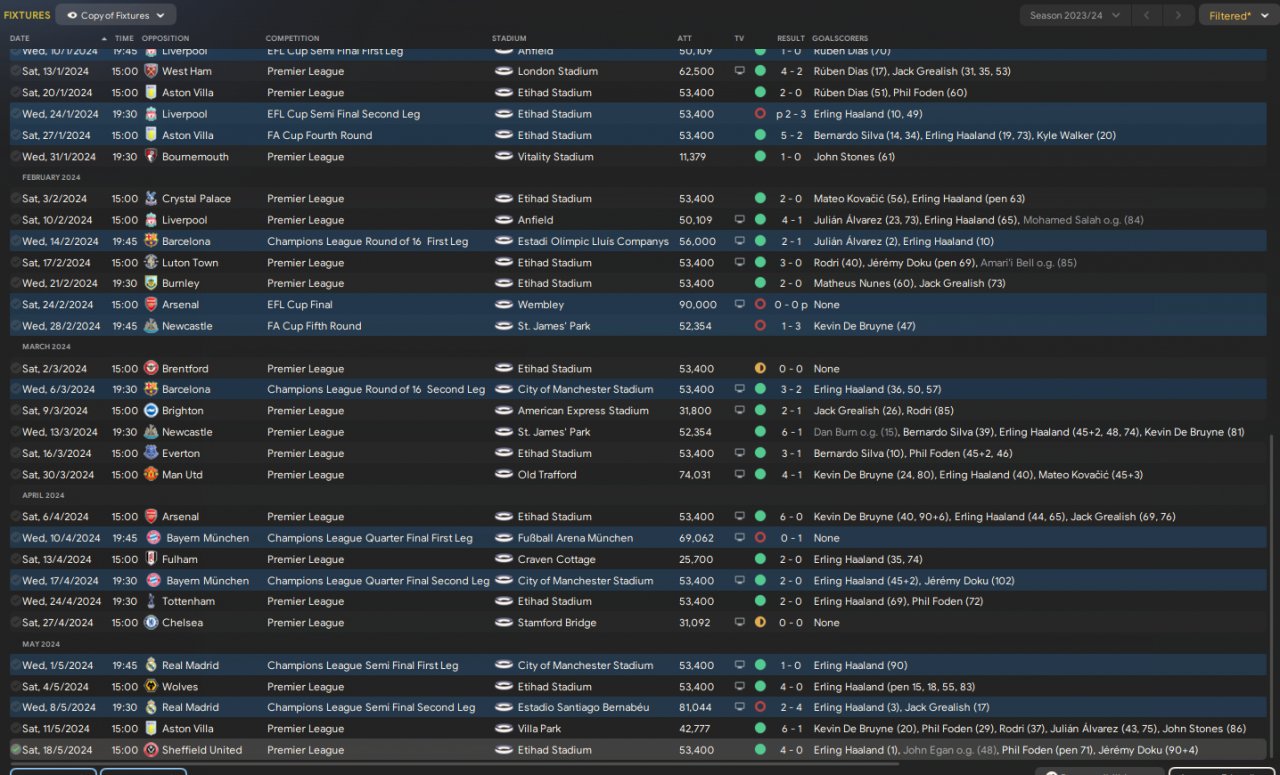This screenshot has height=775, width=1280.
Task: Tick the selector for Sat, 2/3/2024 fixture
Action: (15, 368)
